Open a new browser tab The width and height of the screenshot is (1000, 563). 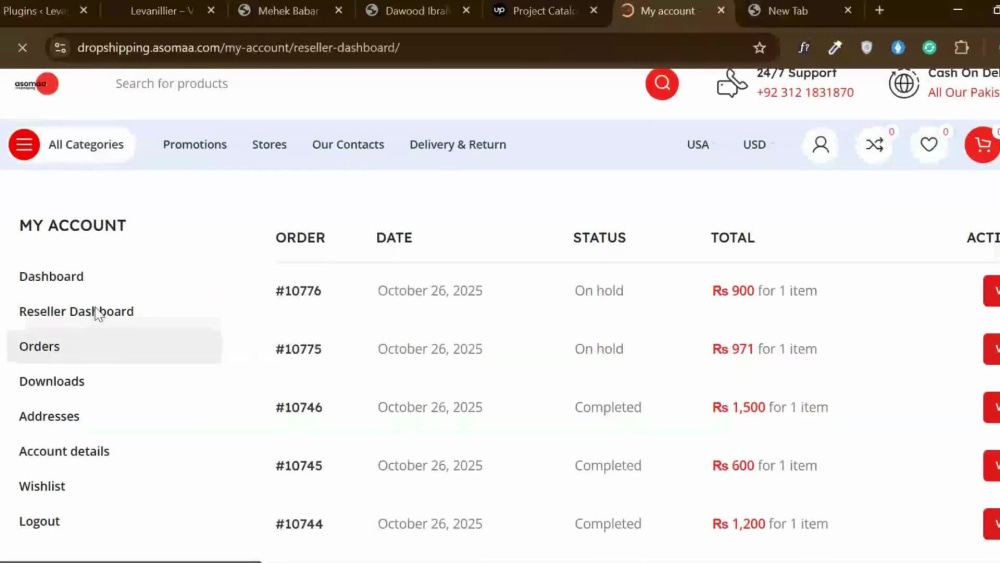[x=879, y=10]
